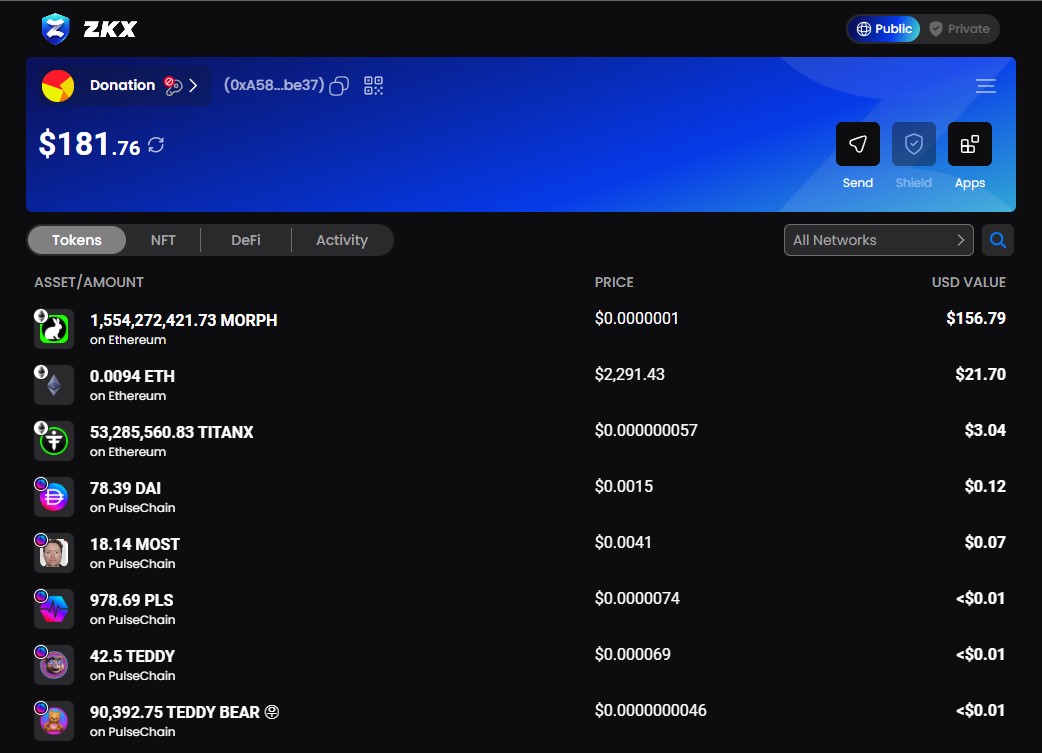This screenshot has width=1042, height=753.
Task: Click the token search magnifier icon
Action: click(x=997, y=240)
